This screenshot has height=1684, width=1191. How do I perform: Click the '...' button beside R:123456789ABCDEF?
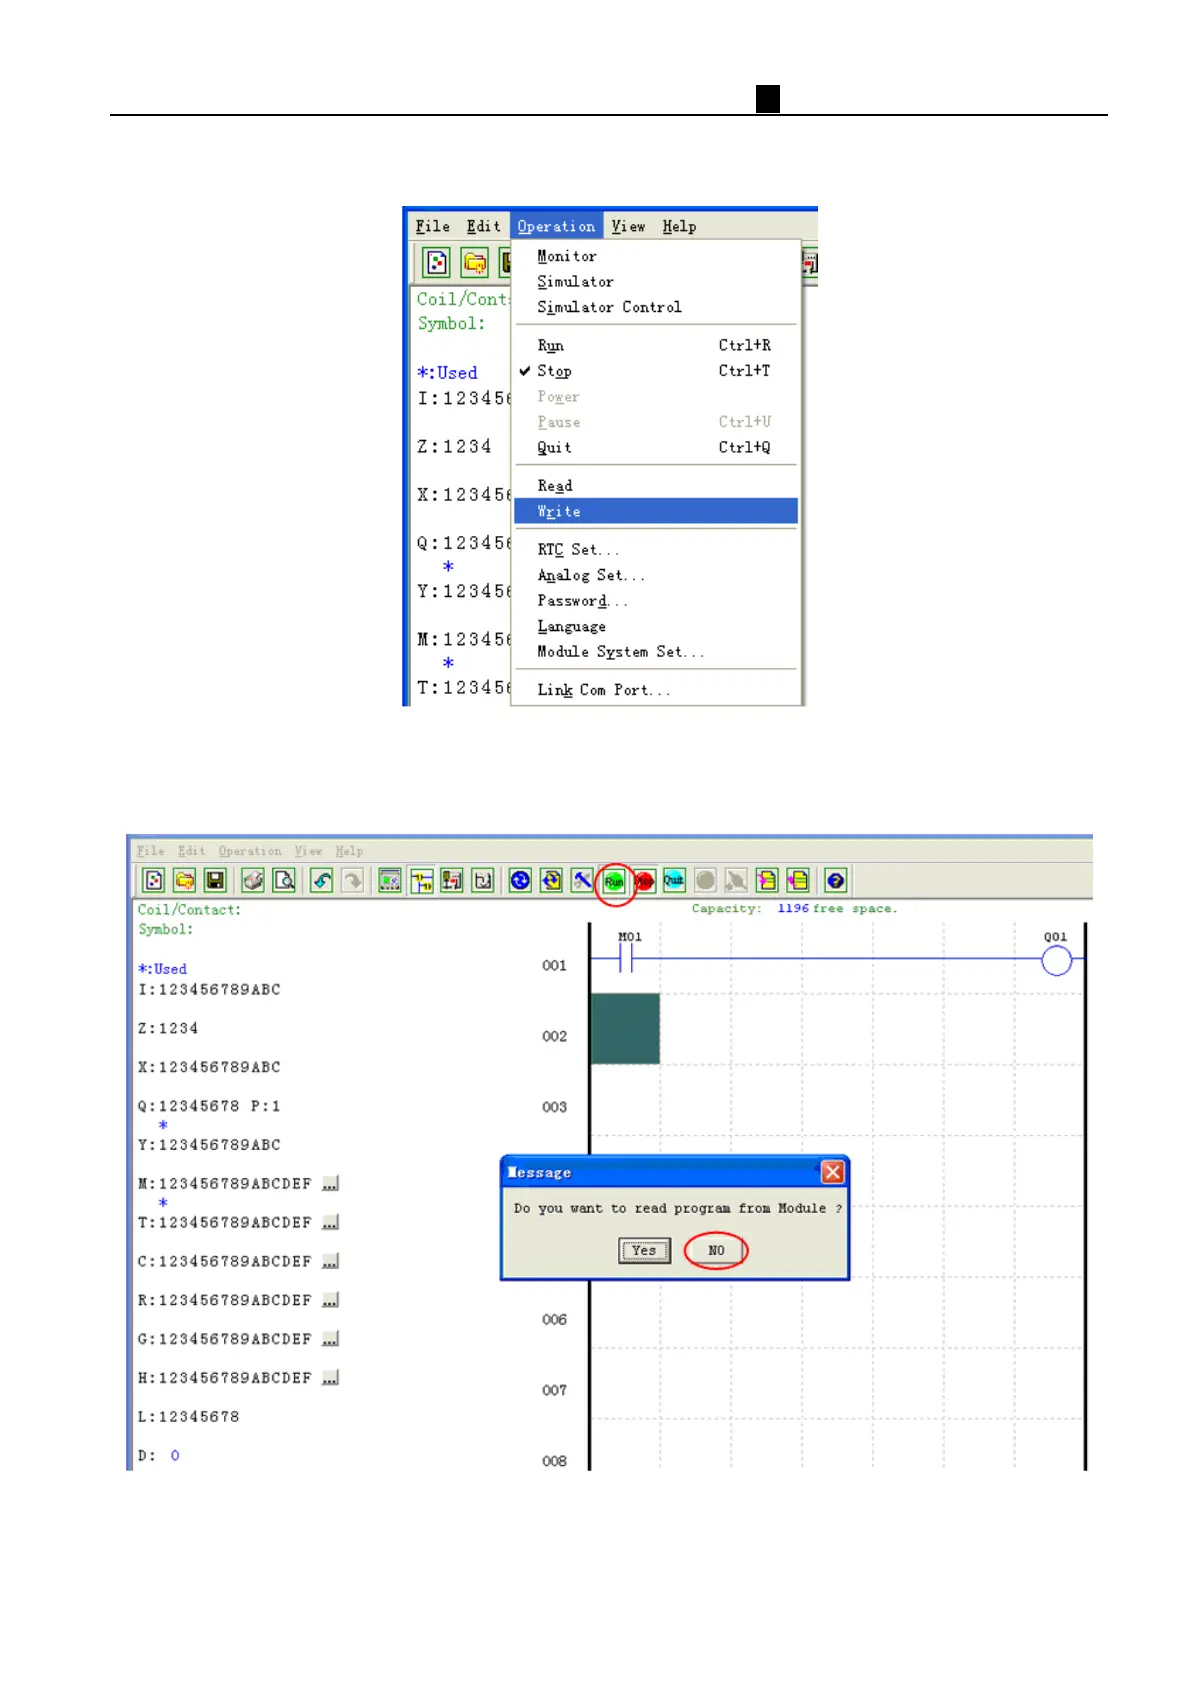point(331,1300)
